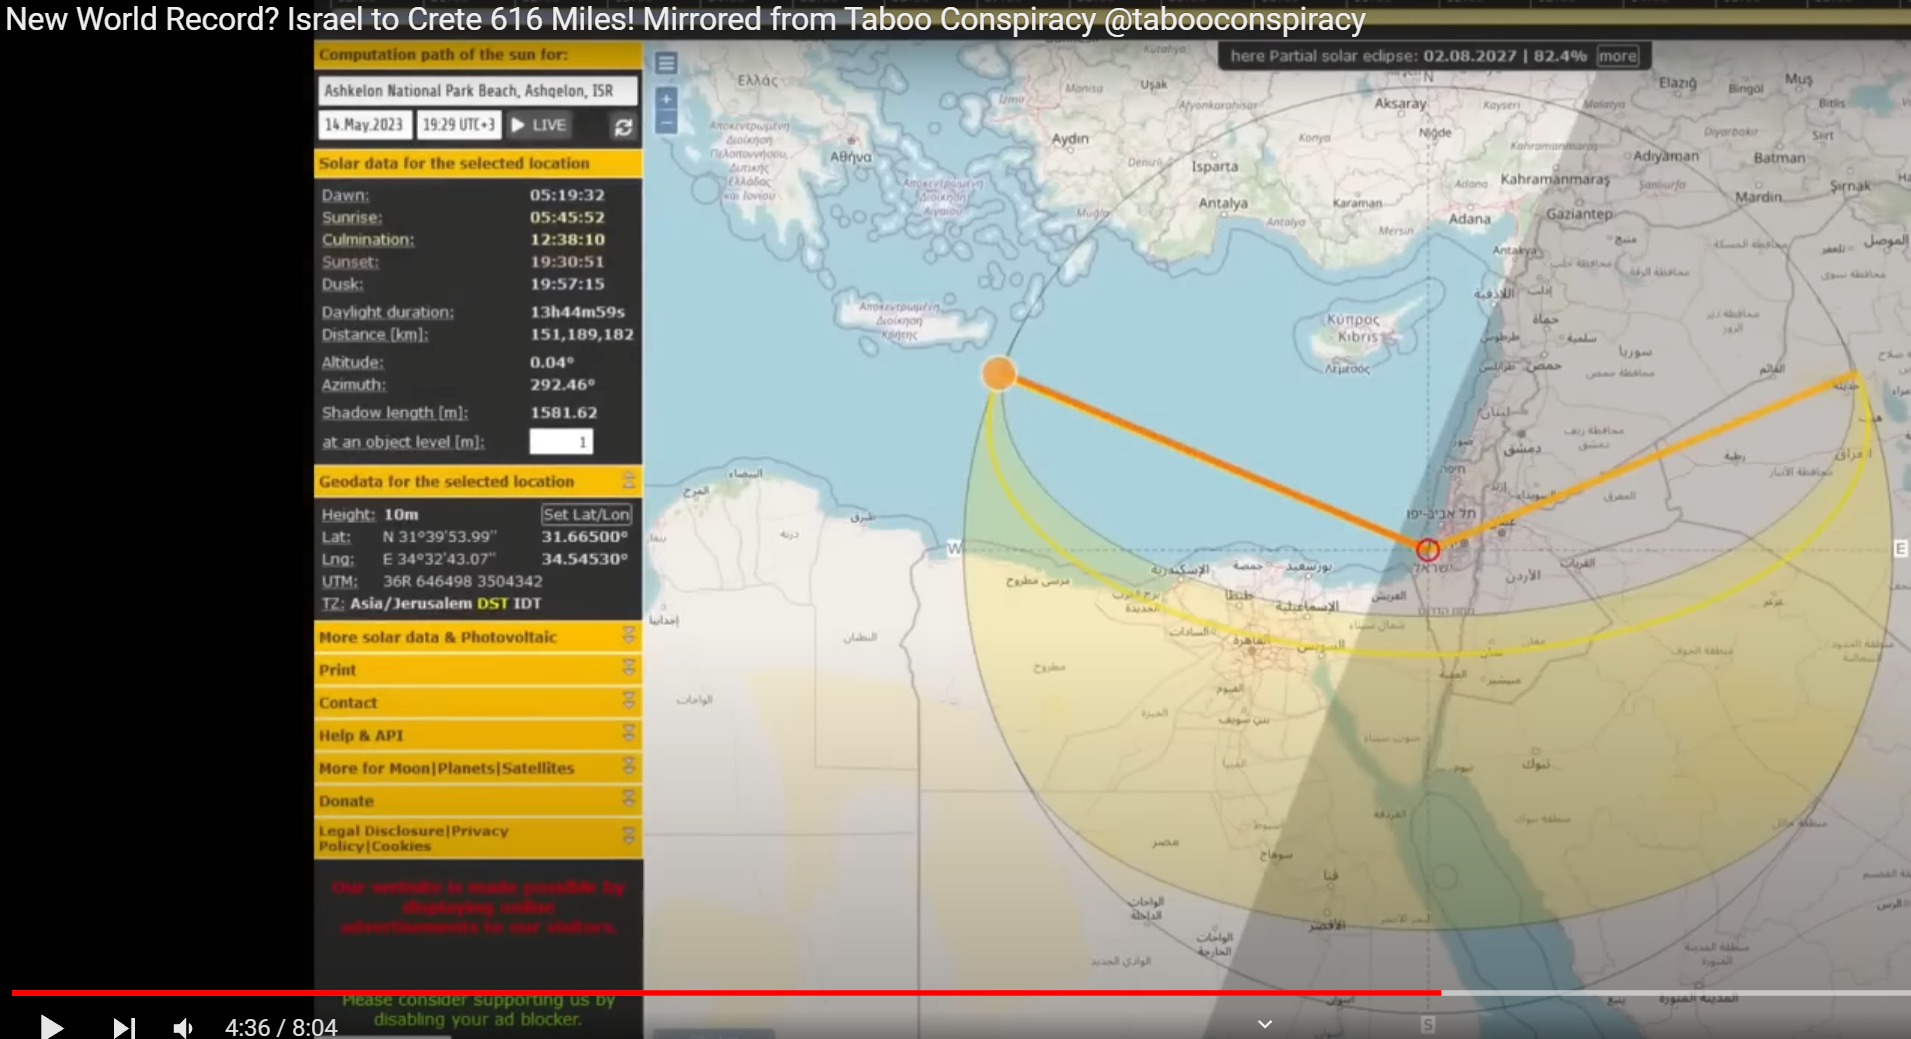This screenshot has width=1911, height=1039.
Task: Zoom in on the map
Action: [x=666, y=98]
